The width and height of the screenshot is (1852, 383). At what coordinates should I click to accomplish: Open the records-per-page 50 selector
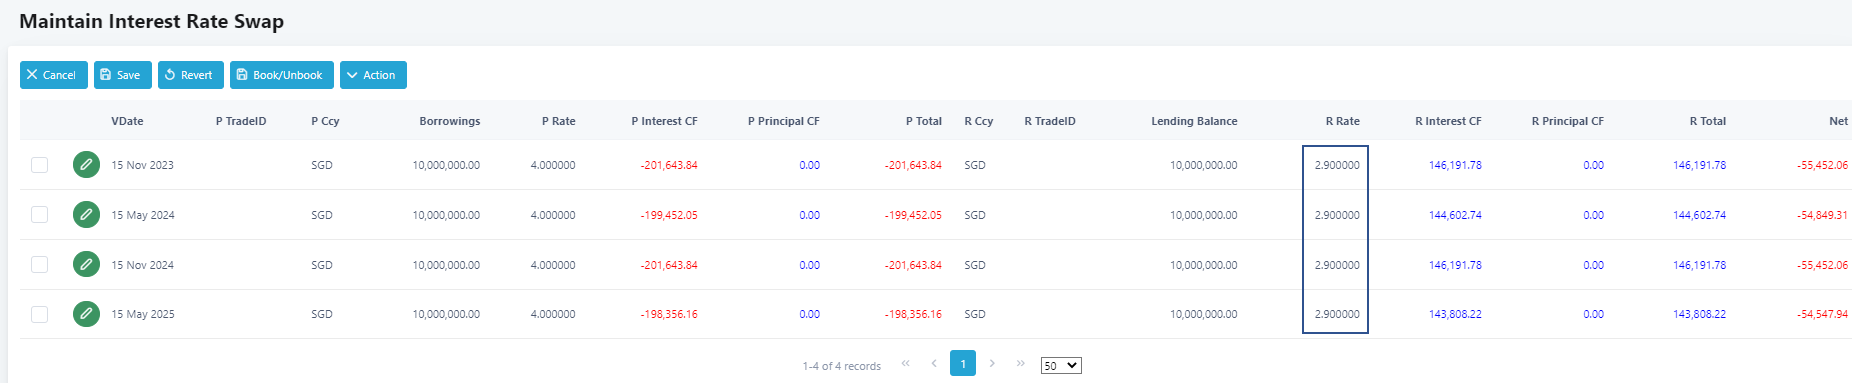coord(1061,366)
